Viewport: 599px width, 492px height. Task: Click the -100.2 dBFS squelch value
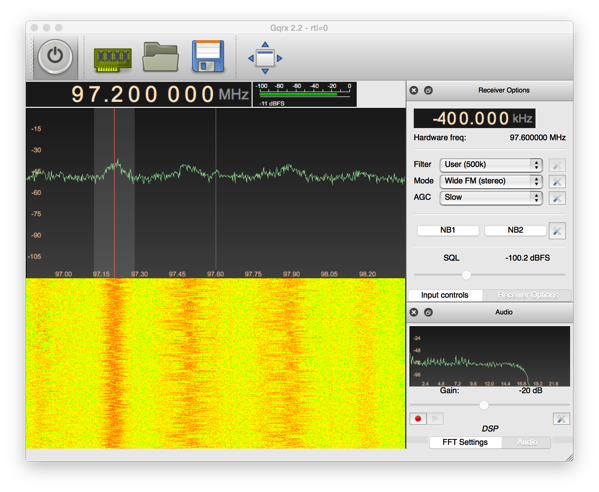click(528, 258)
